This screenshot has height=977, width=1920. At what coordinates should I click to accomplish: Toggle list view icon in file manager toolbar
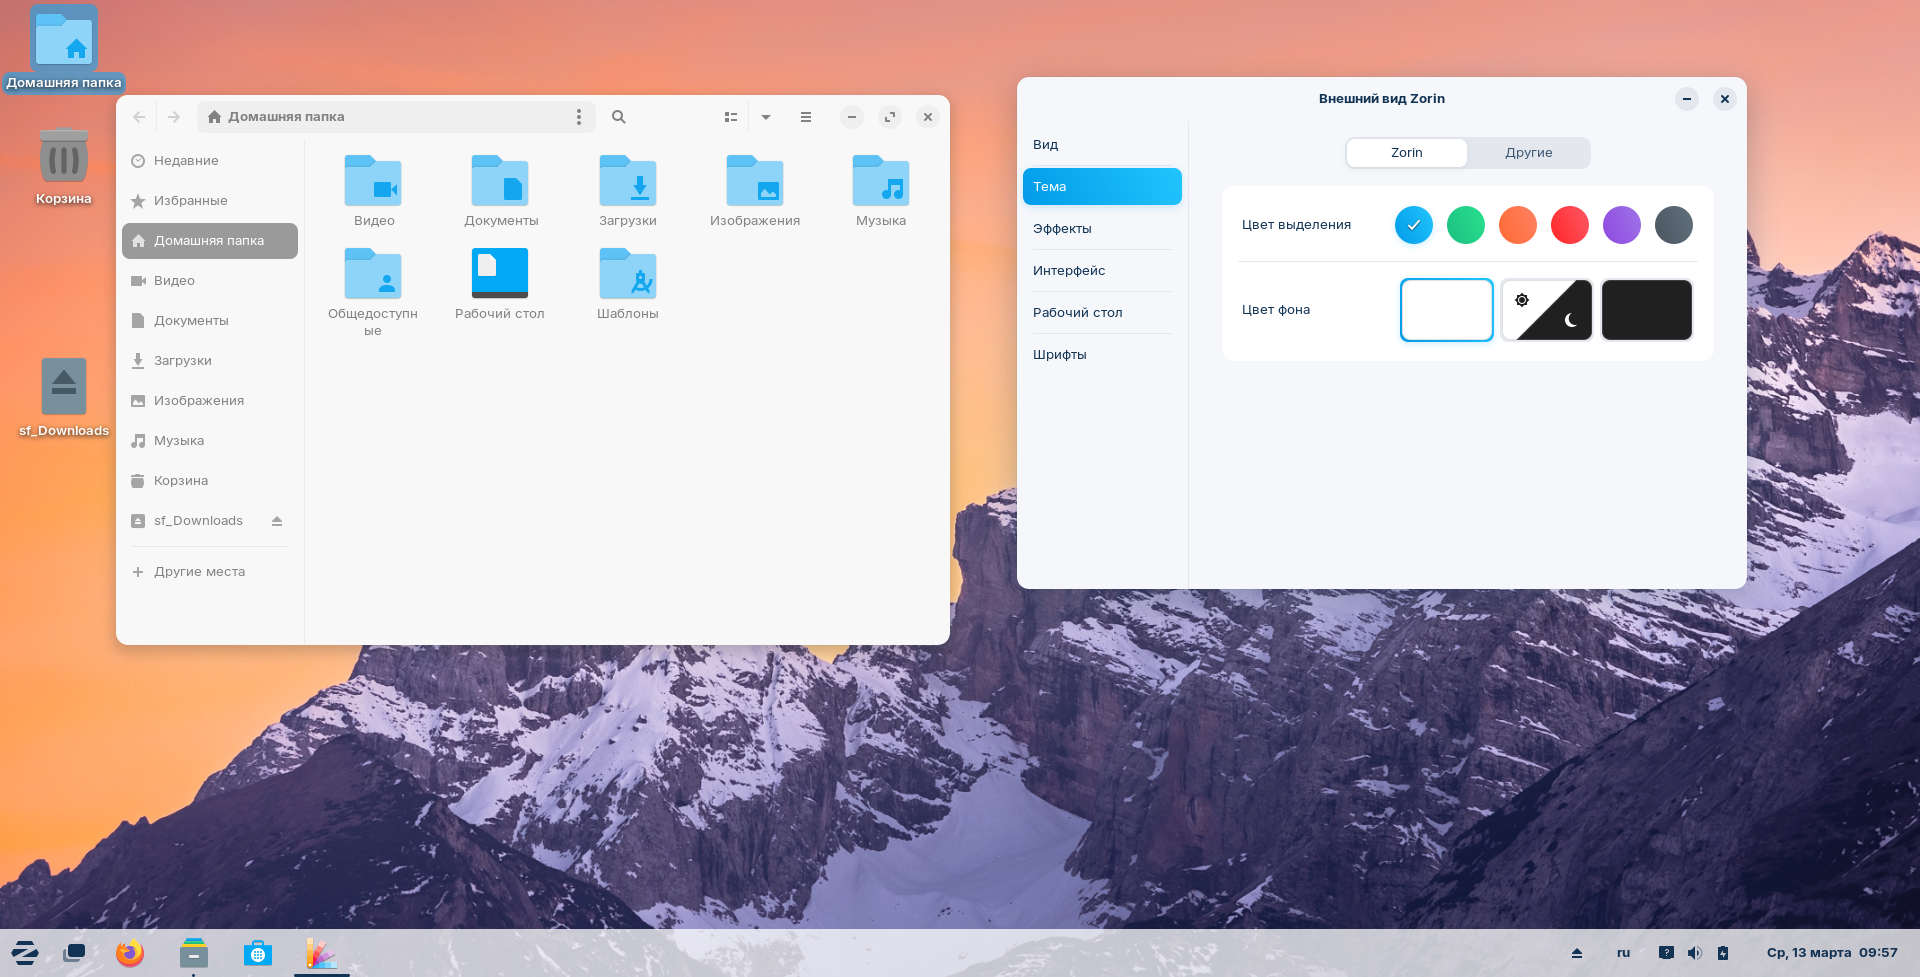point(731,117)
